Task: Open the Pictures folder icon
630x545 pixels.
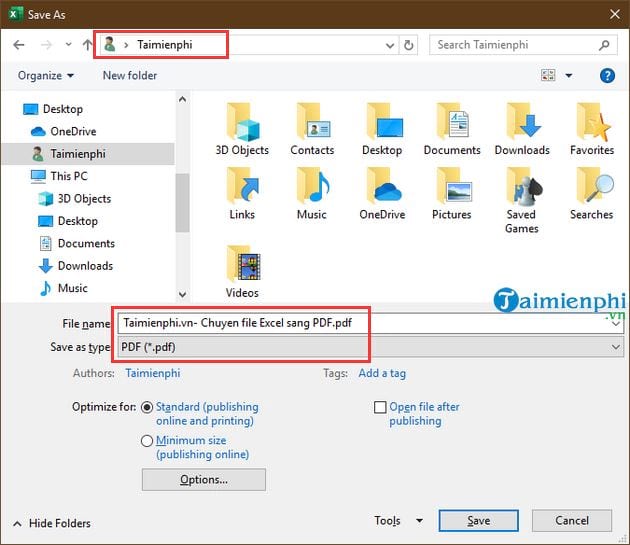Action: point(452,193)
